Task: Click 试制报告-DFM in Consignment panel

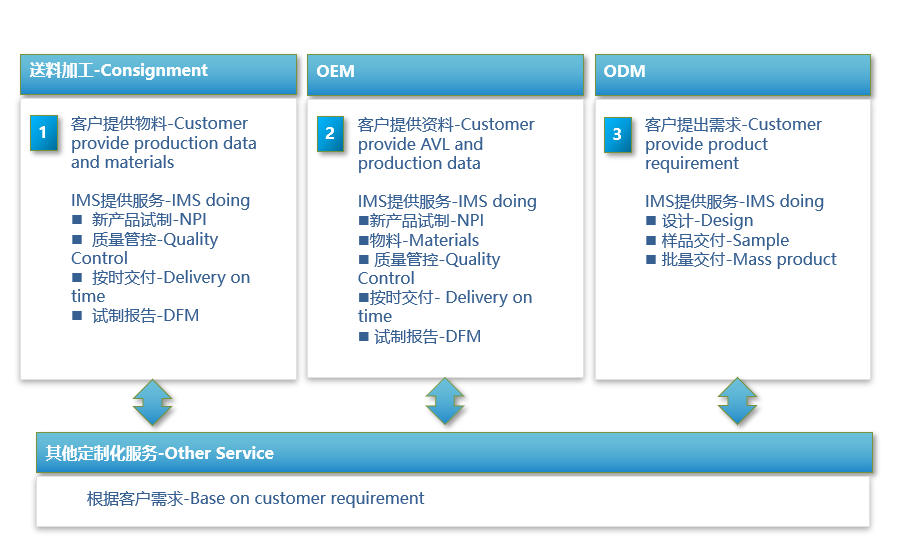Action: click(145, 316)
